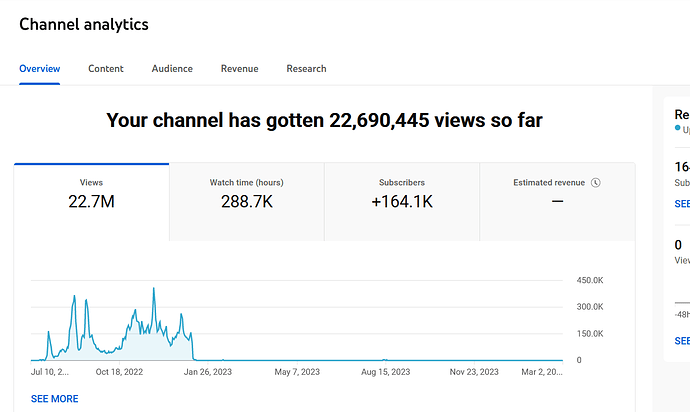Viewport: 690px width, 412px height.
Task: Click the highest peak on the views chart
Action: [154, 288]
